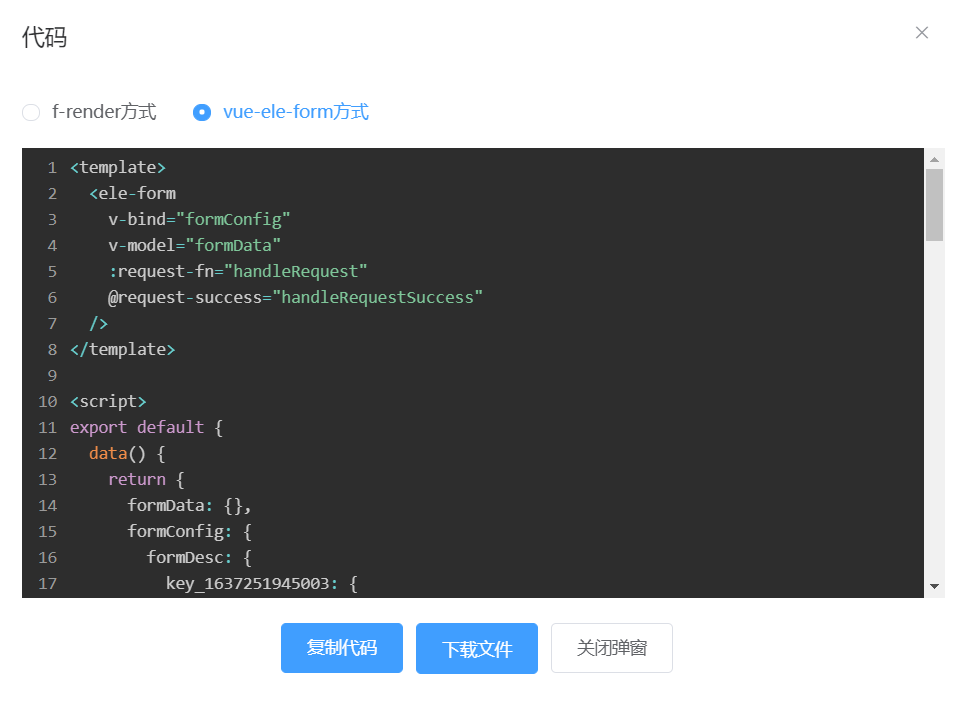Click the code scrollbar down arrow
Image resolution: width=954 pixels, height=710 pixels.
[935, 586]
